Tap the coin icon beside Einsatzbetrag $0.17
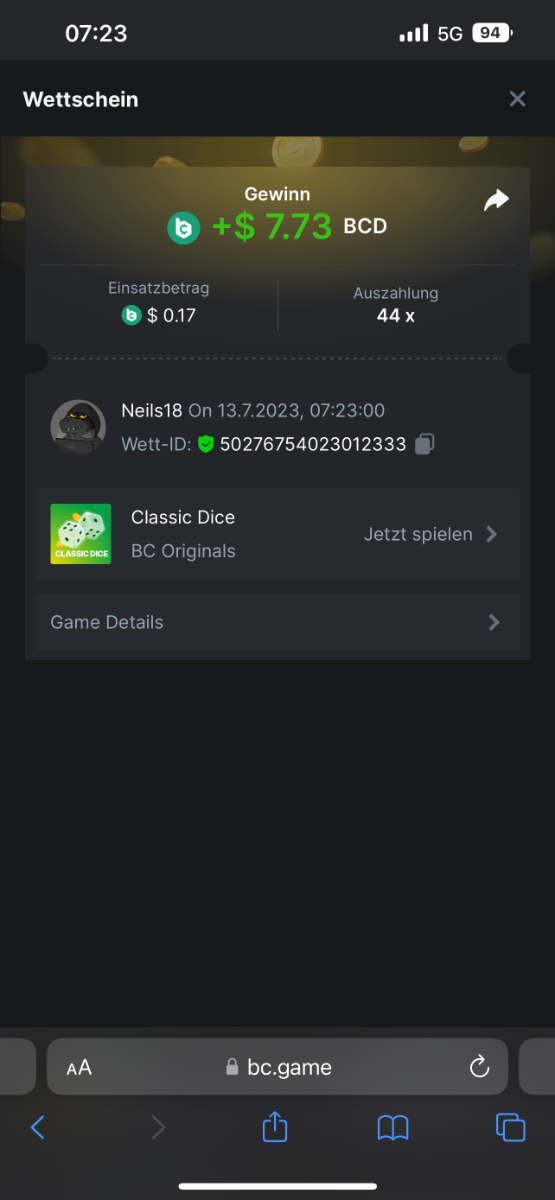 [x=131, y=315]
